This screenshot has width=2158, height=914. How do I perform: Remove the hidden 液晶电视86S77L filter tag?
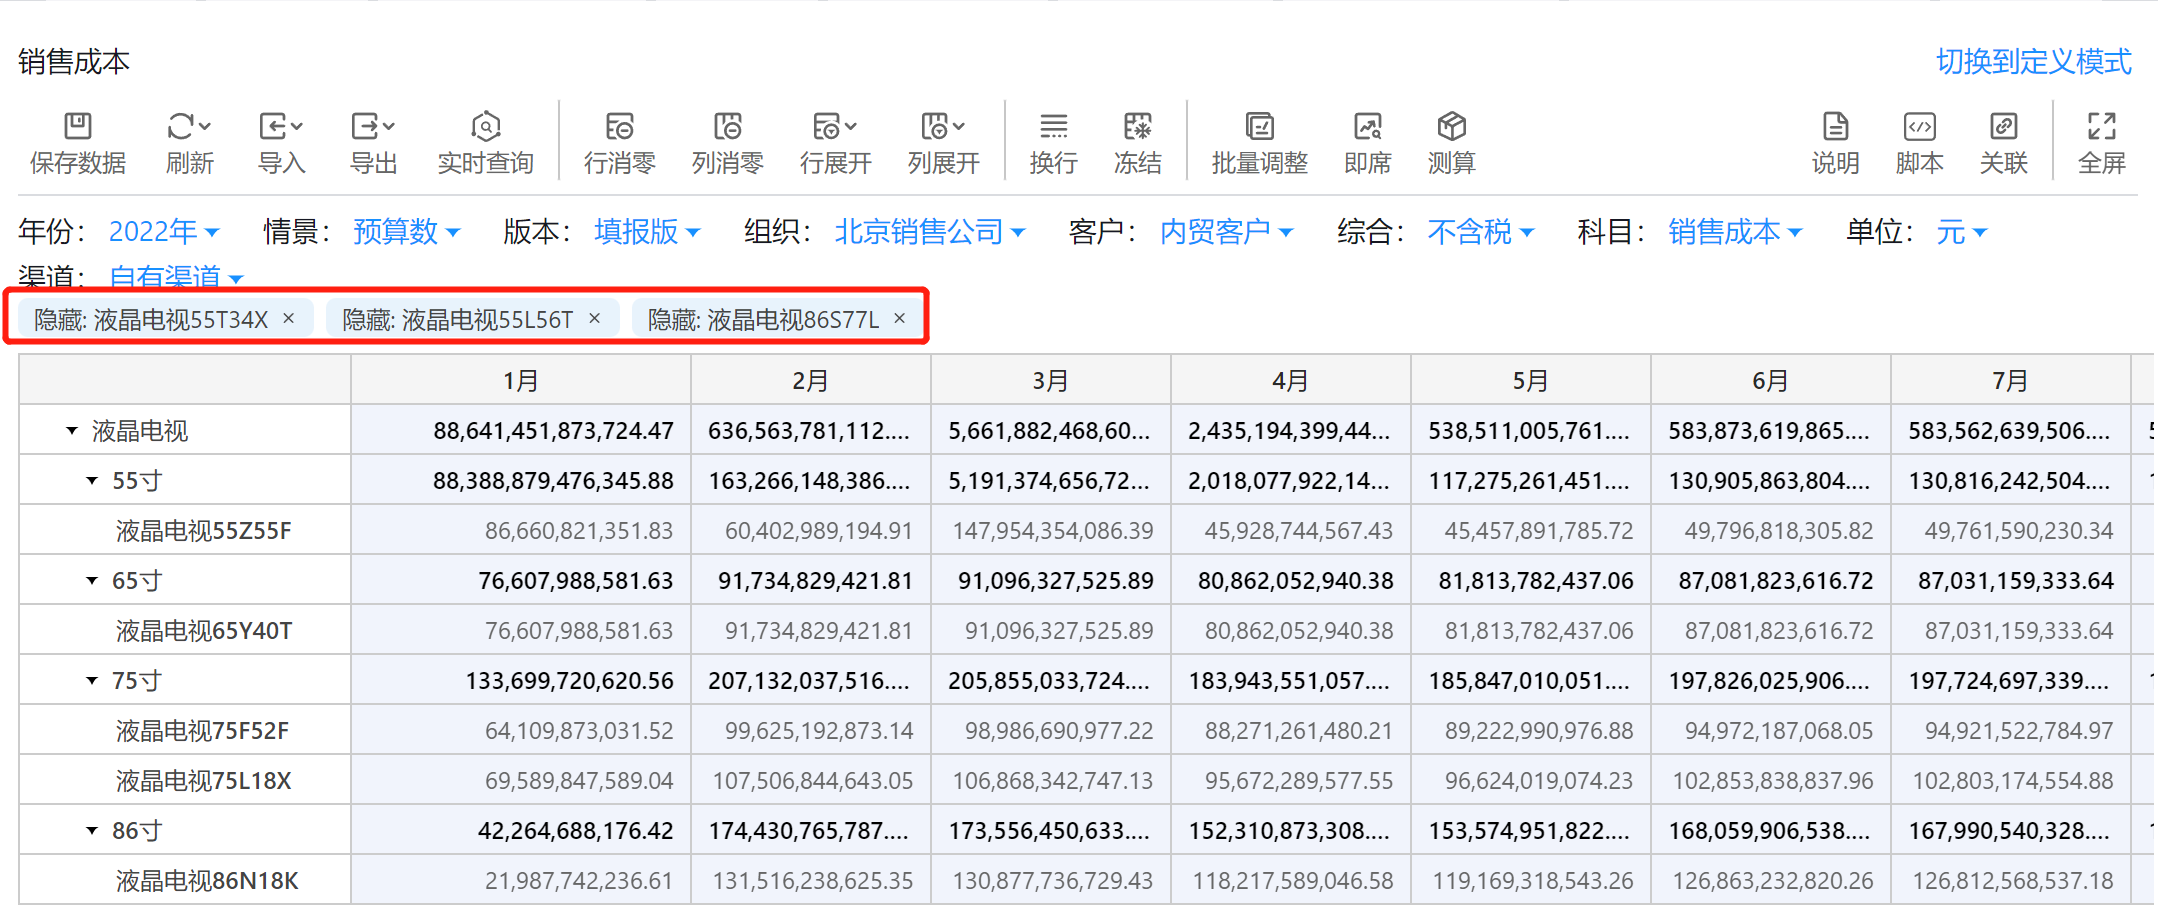pyautogui.click(x=900, y=318)
